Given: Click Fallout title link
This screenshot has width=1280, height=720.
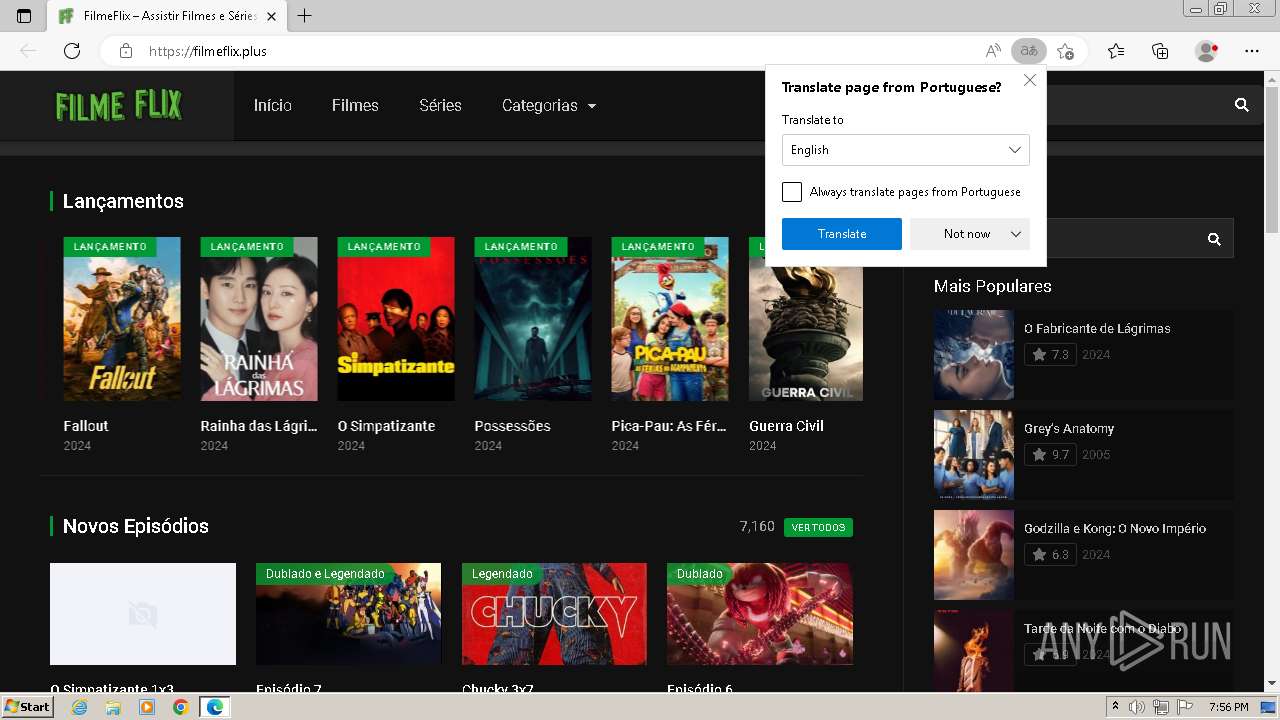Looking at the screenshot, I should 86,426.
